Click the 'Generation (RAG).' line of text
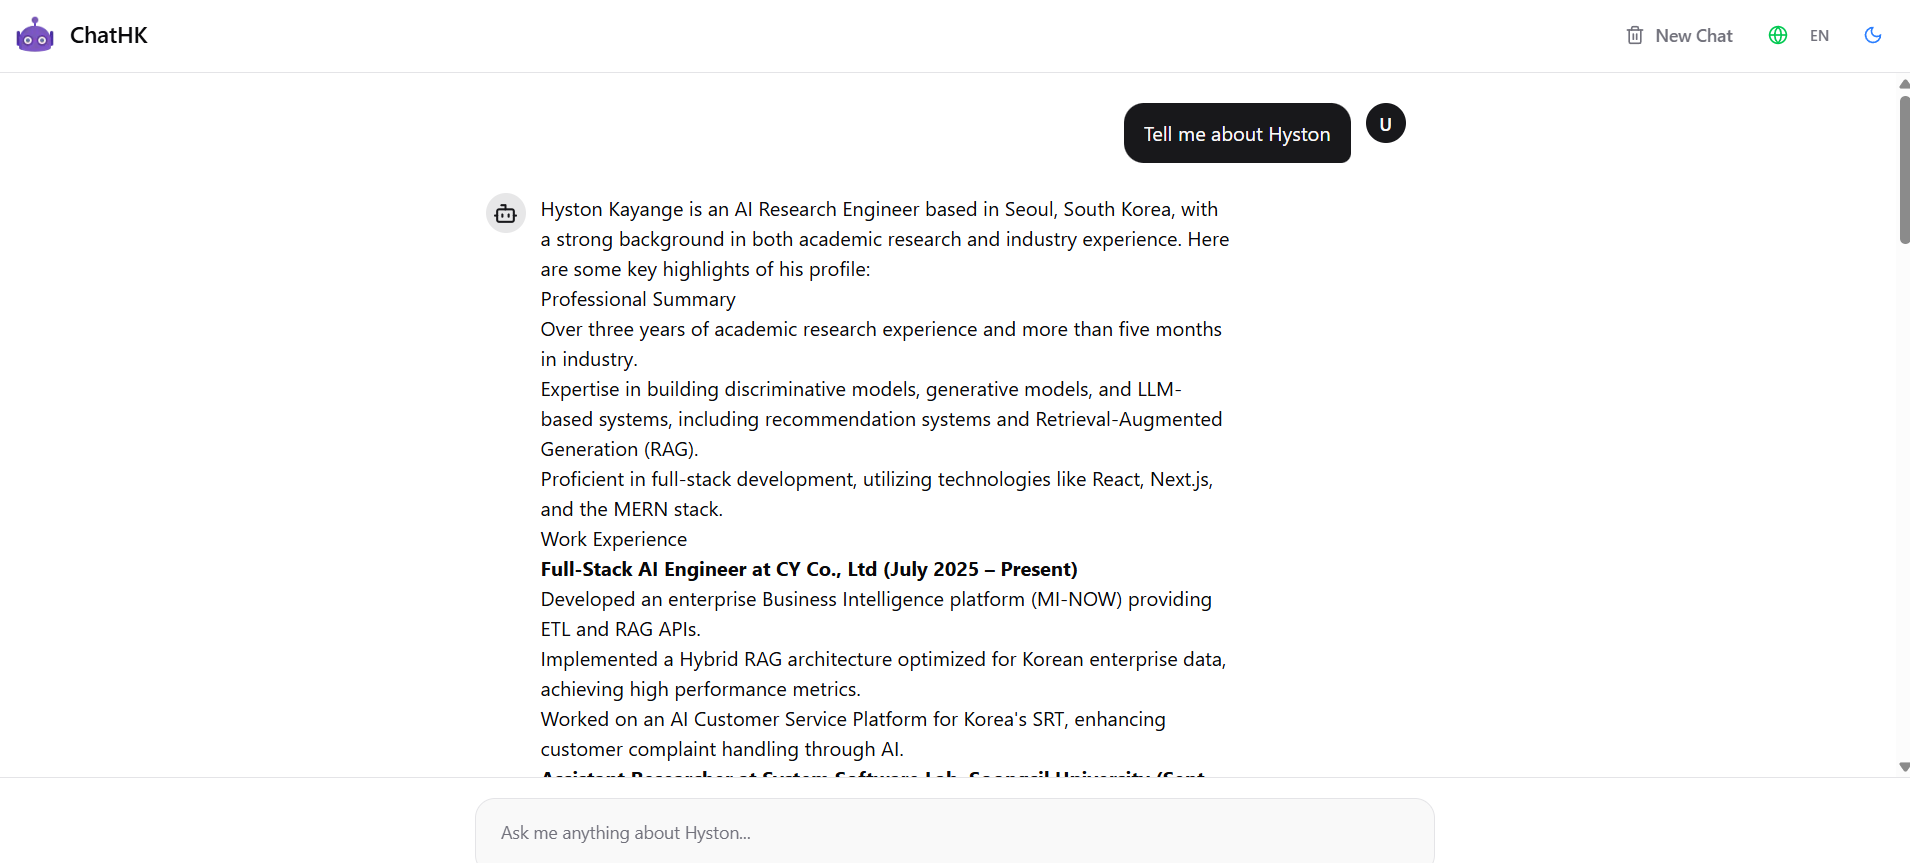 point(619,450)
